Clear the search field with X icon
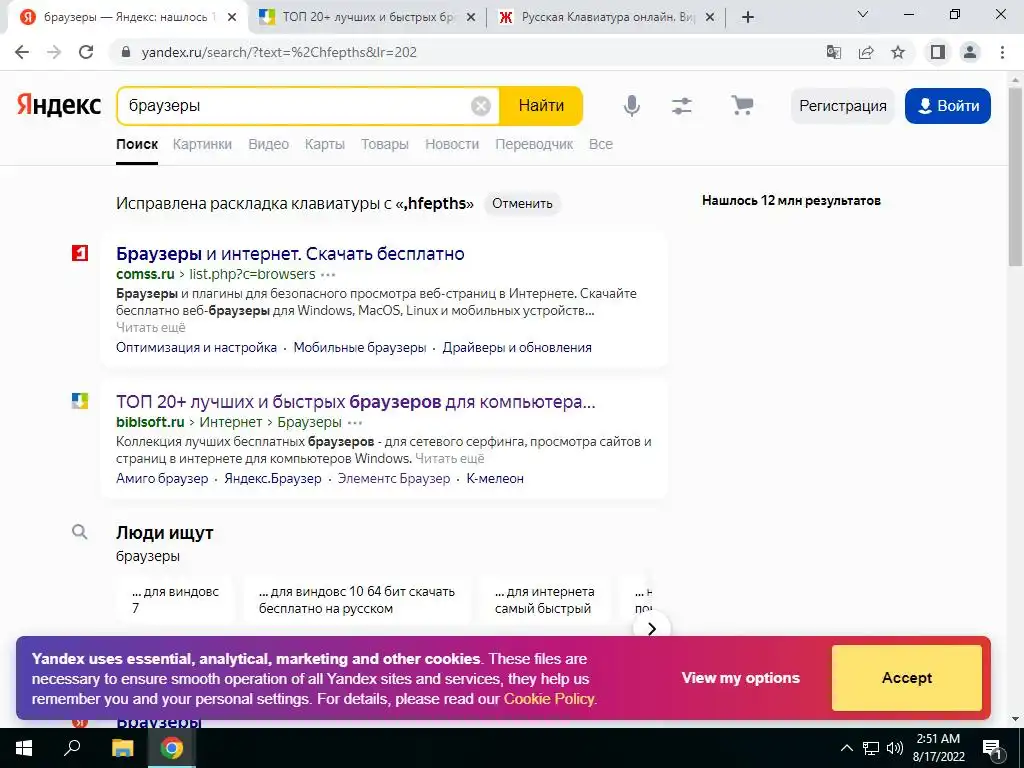 481,106
